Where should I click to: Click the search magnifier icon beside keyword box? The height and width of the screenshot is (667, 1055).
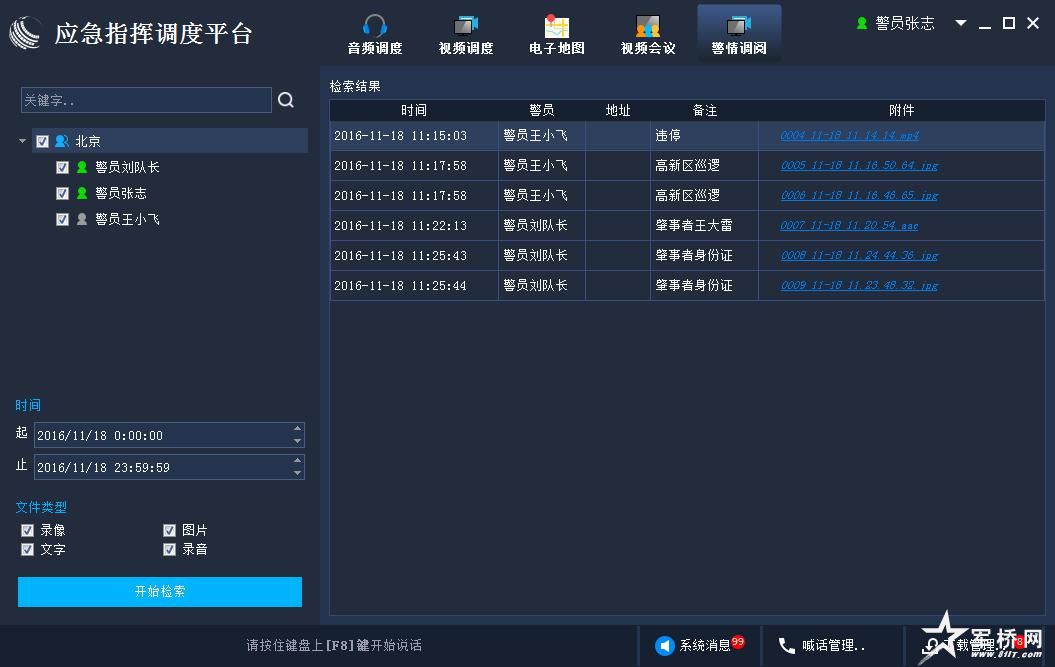pyautogui.click(x=286, y=100)
